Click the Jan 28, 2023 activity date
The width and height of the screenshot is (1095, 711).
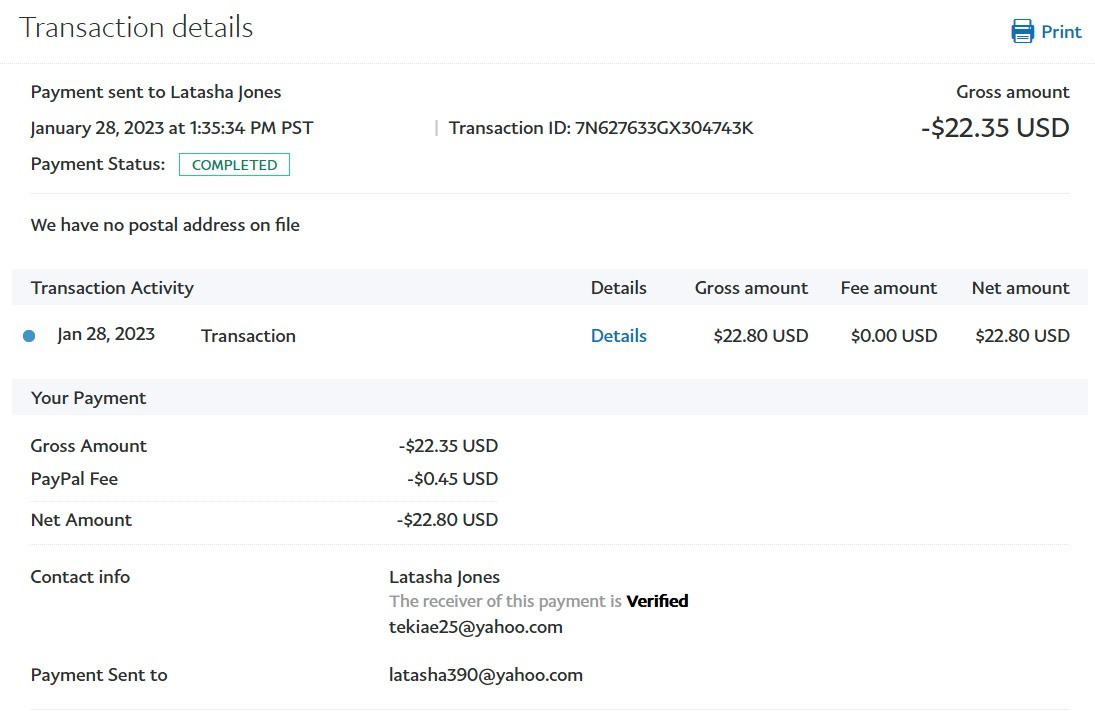[x=106, y=334]
